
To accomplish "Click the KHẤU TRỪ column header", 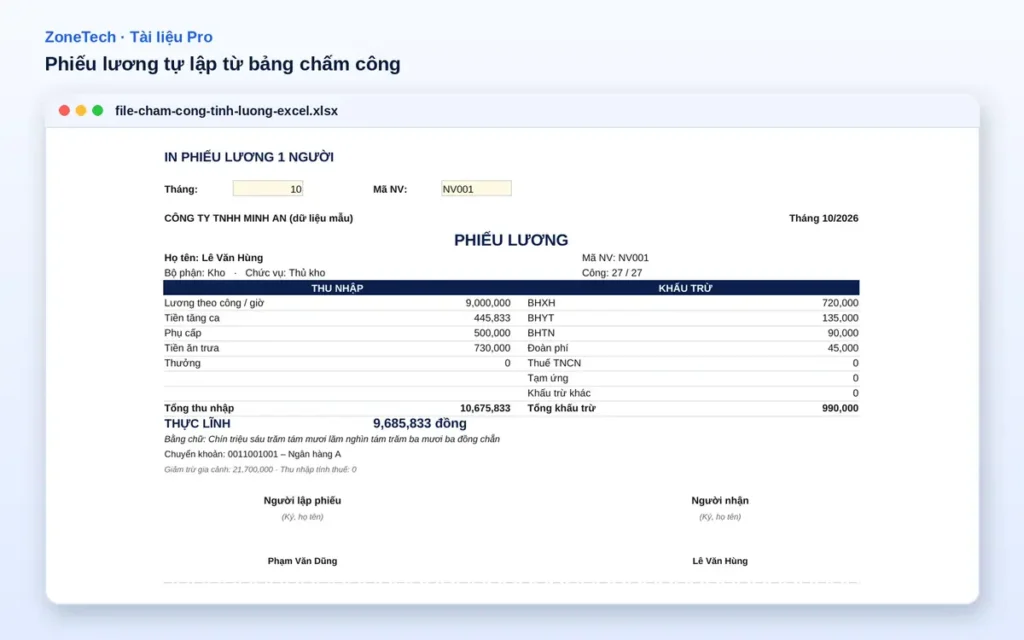I will [x=685, y=288].
